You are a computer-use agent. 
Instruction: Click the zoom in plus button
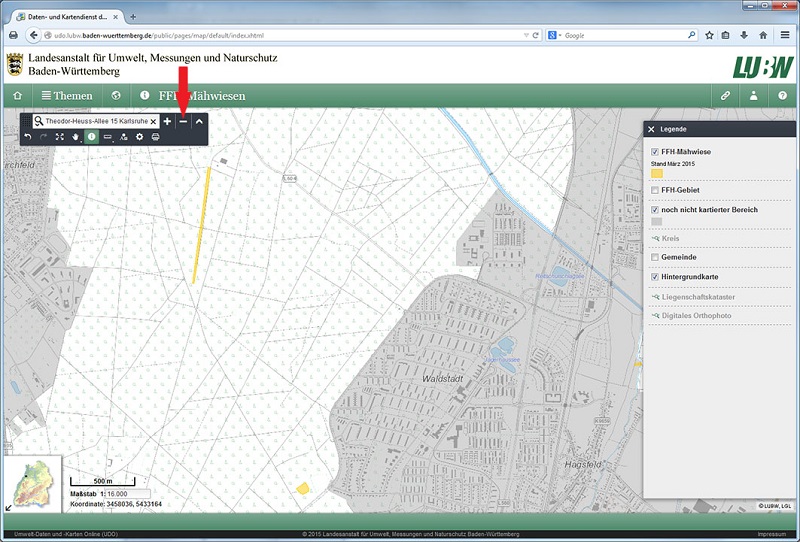(x=167, y=121)
